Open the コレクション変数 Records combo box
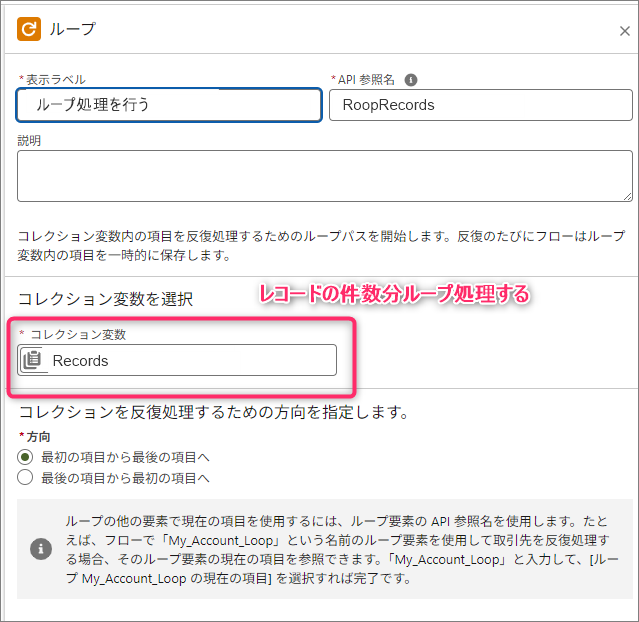639x622 pixels. [x=190, y=361]
